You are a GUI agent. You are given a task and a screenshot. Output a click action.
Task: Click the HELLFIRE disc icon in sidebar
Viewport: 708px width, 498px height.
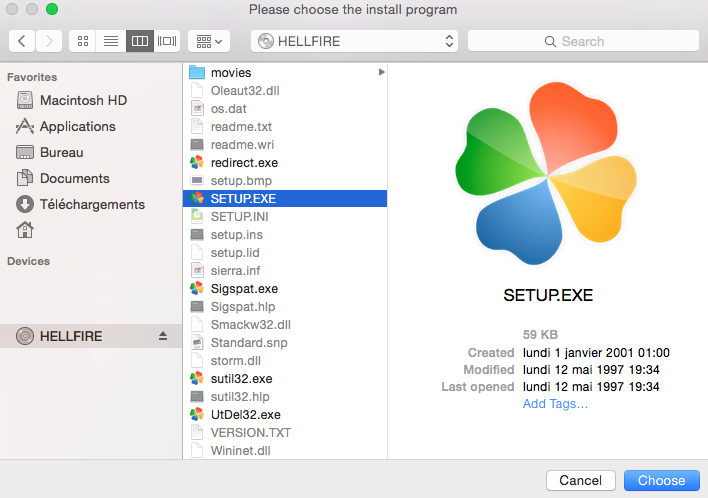click(x=25, y=336)
